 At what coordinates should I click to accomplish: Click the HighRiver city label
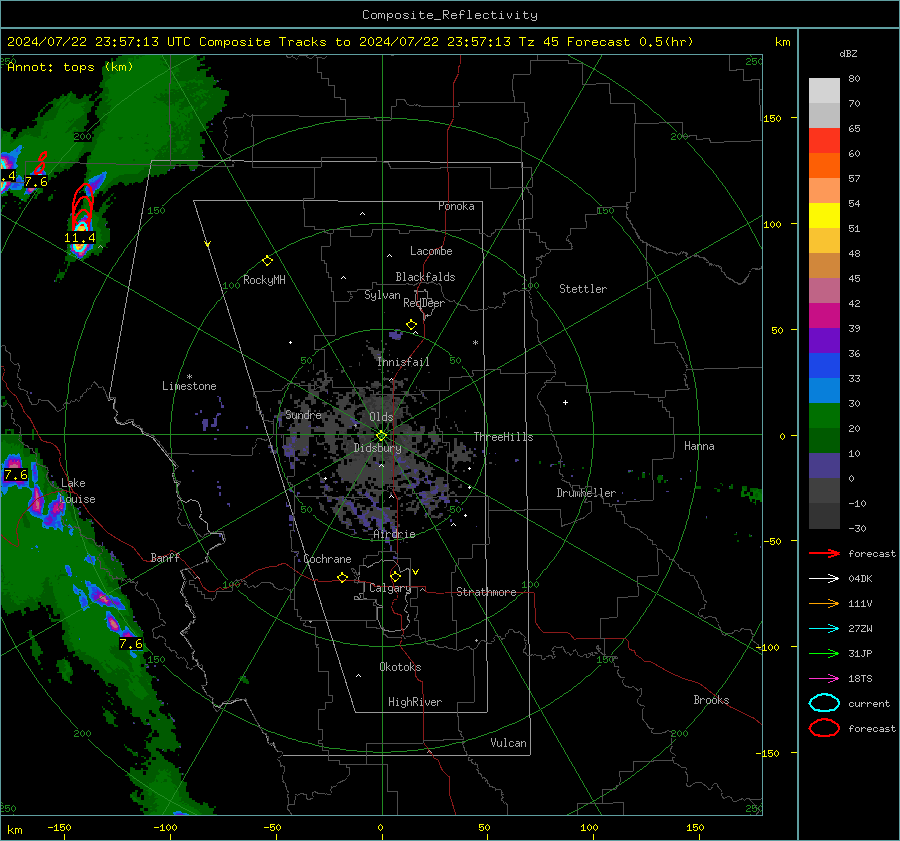pyautogui.click(x=415, y=702)
